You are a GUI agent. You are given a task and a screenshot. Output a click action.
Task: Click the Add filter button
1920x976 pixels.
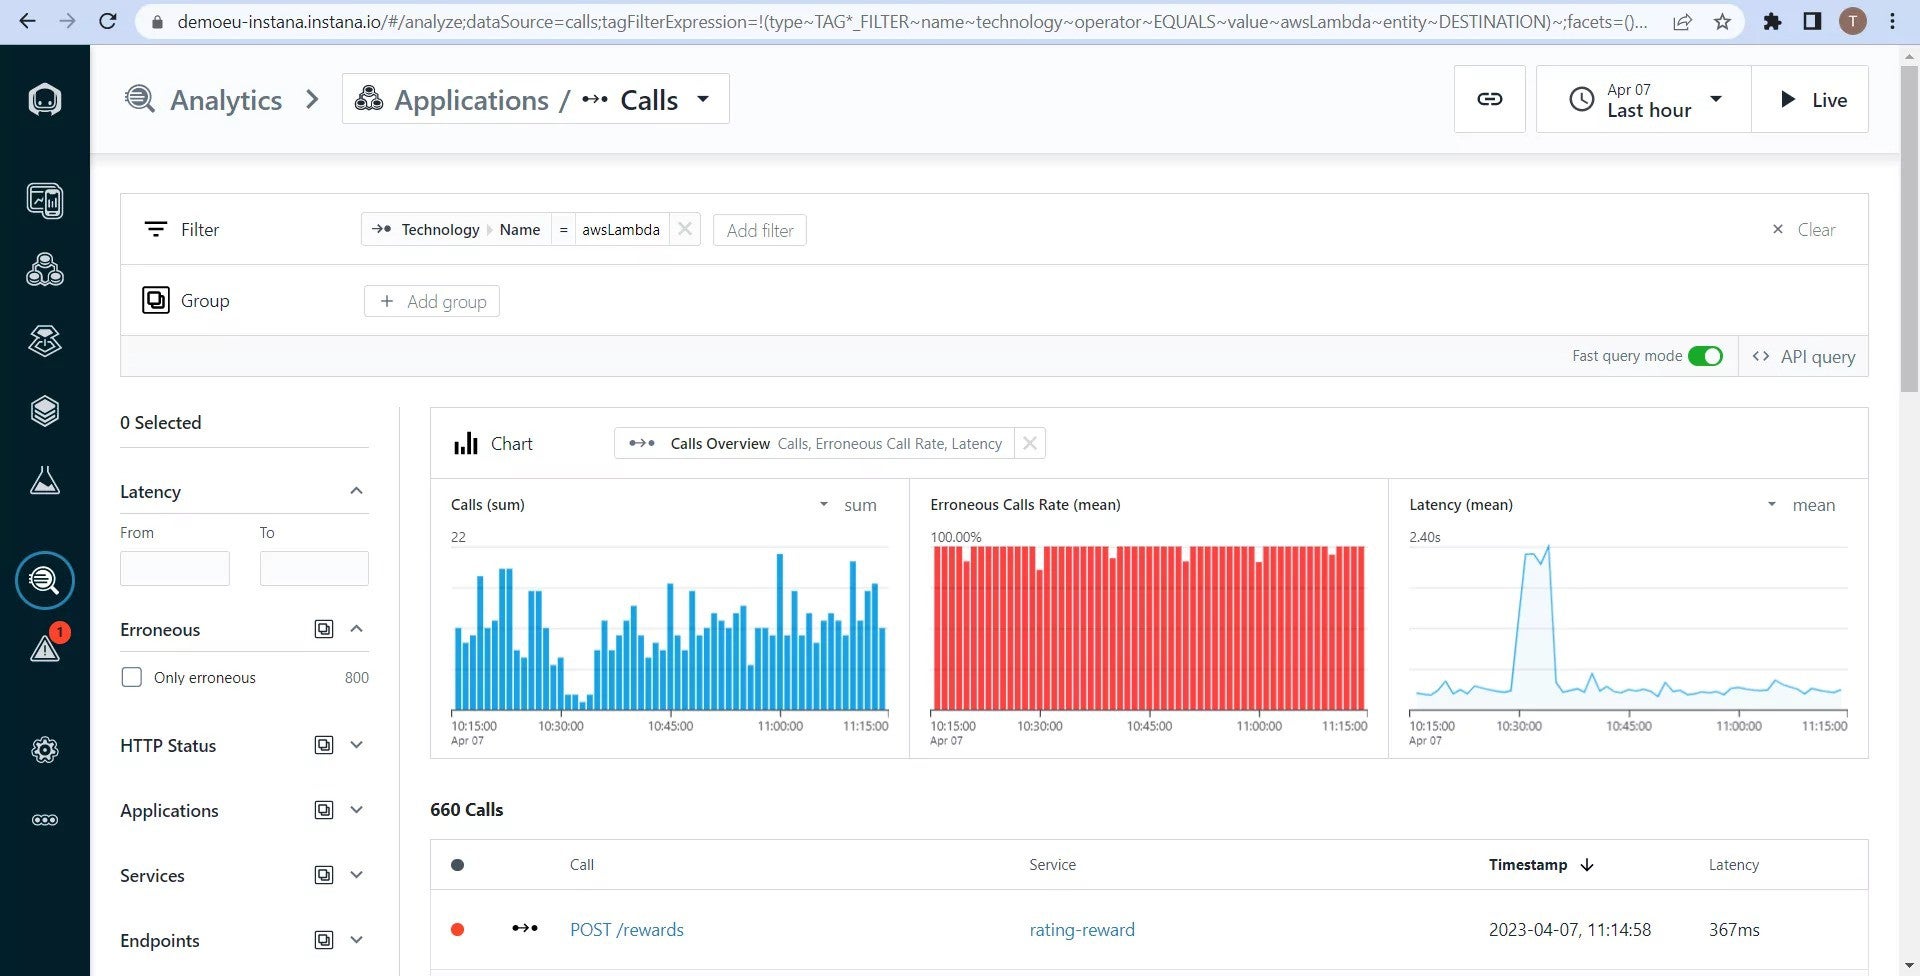click(x=760, y=230)
